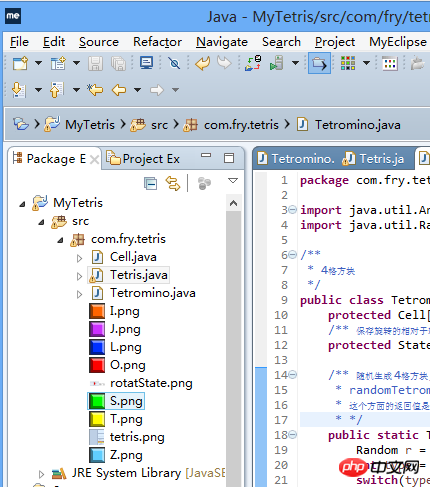Open the Edit menu

coord(54,42)
